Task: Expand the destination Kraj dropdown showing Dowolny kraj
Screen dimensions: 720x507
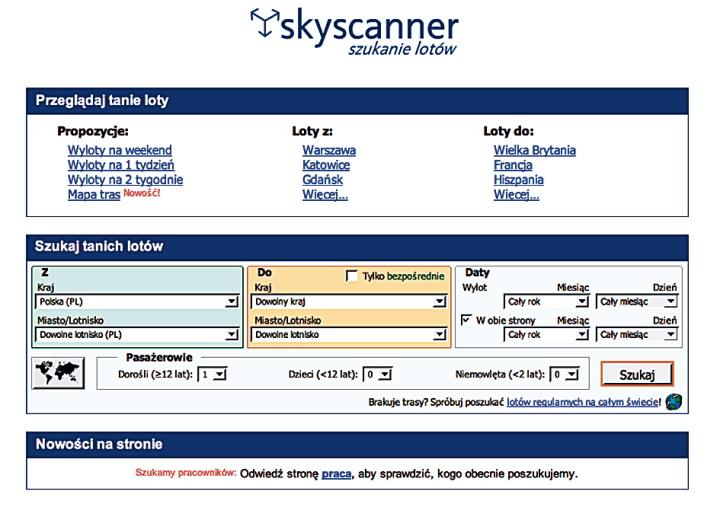Action: click(x=348, y=301)
